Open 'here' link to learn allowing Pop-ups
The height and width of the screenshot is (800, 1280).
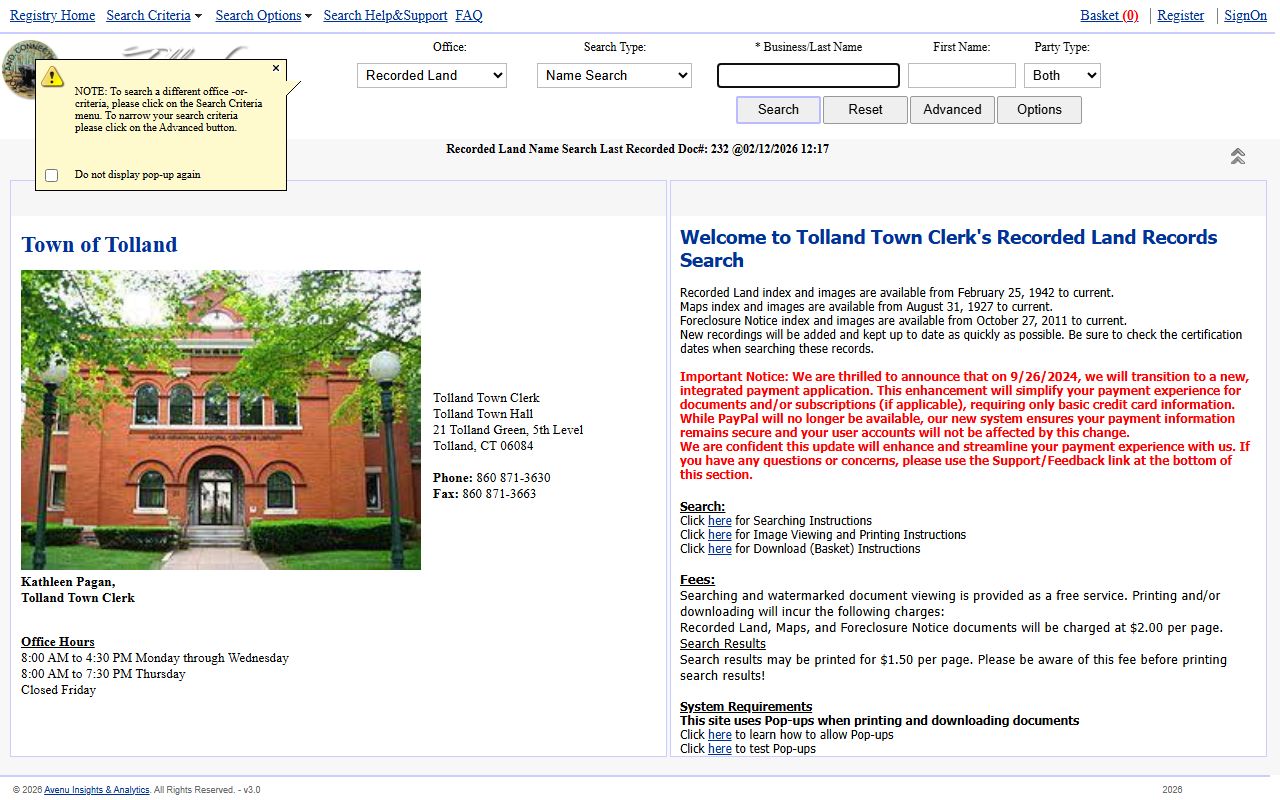pos(720,735)
